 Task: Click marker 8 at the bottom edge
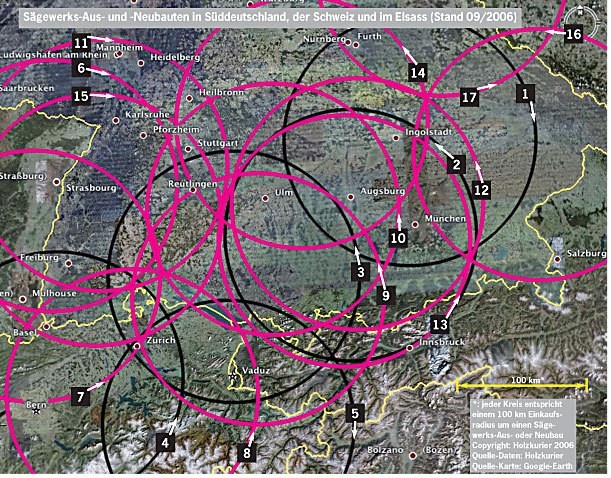[247, 453]
